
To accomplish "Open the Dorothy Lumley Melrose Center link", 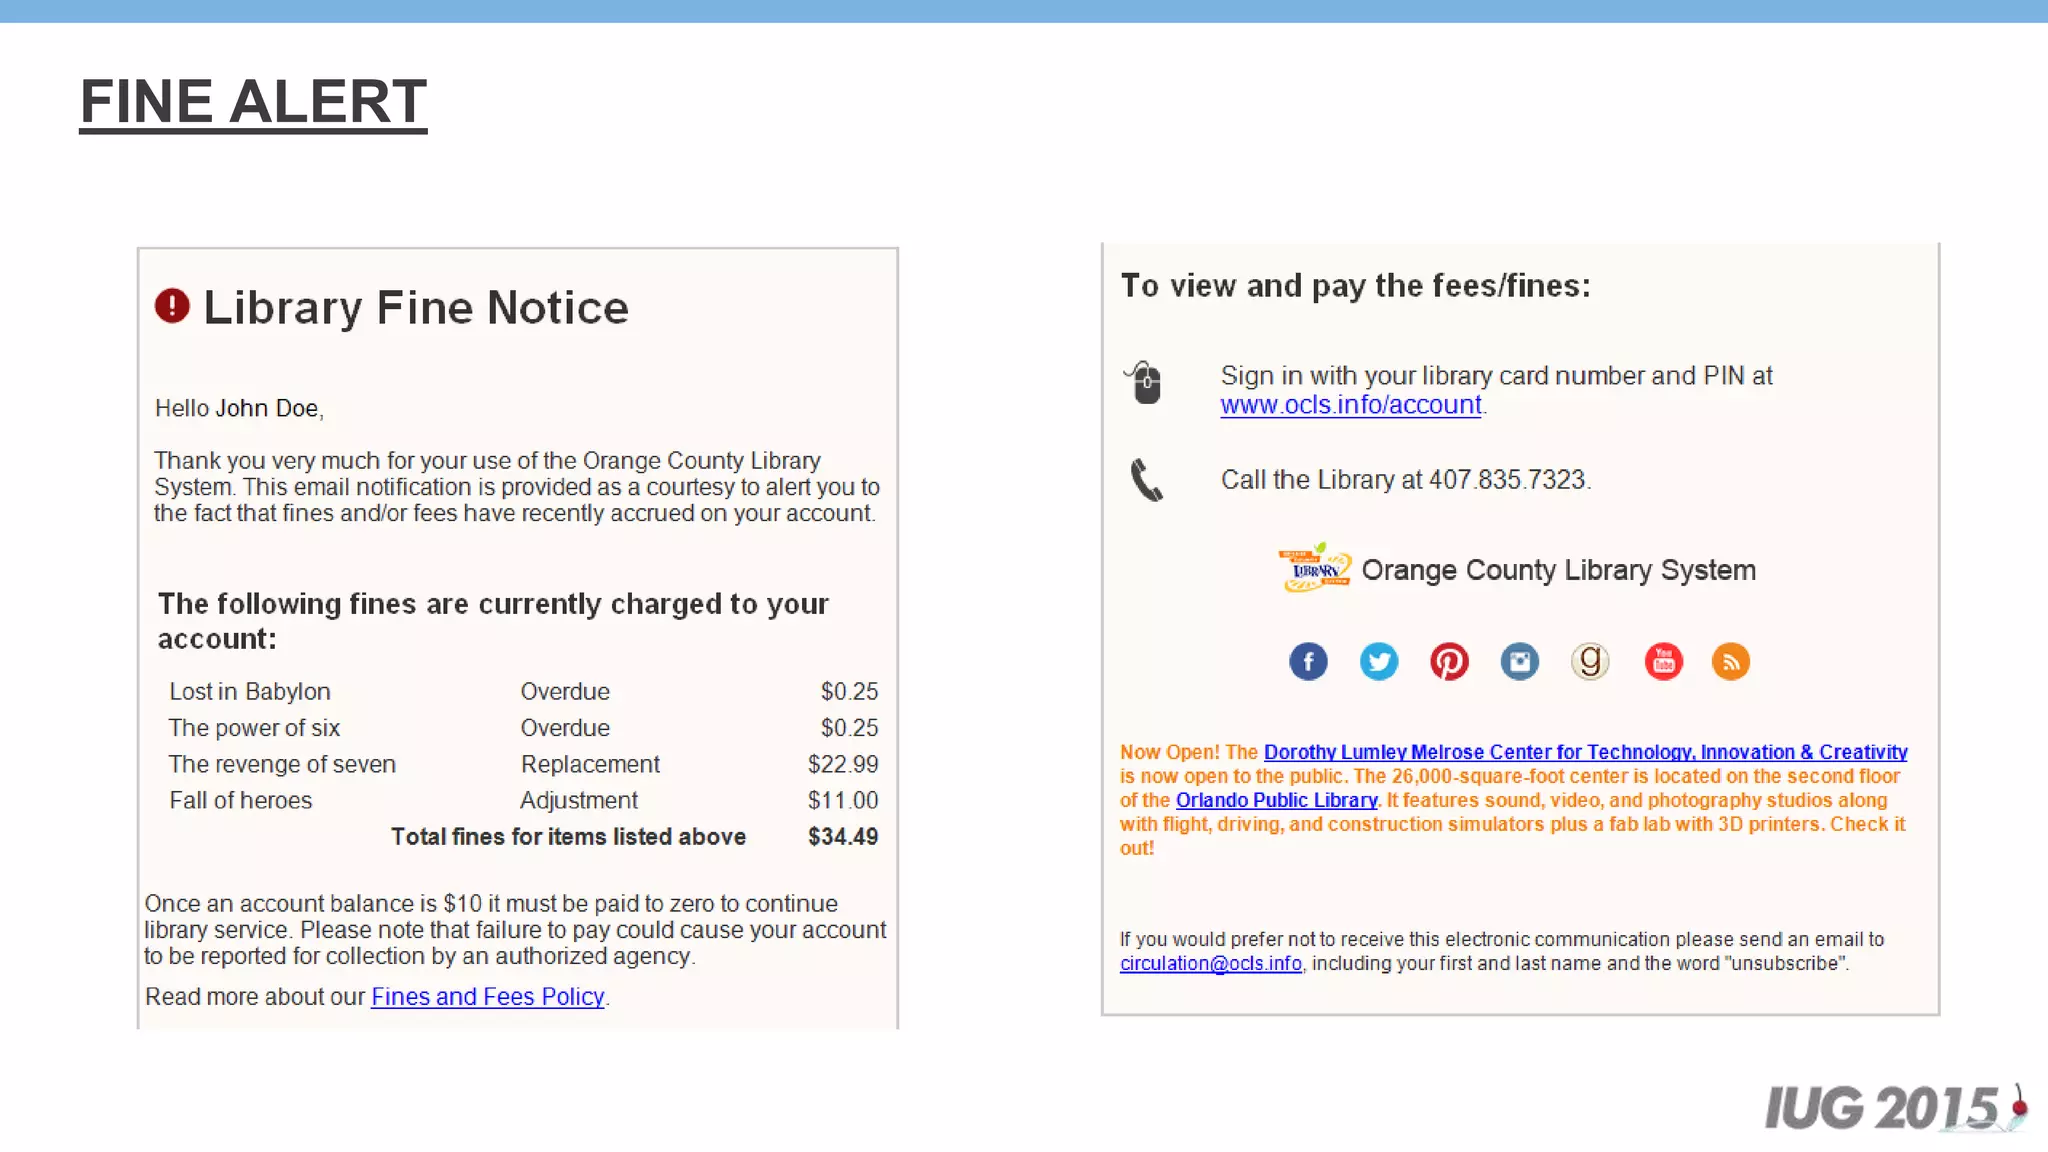I will (1585, 752).
